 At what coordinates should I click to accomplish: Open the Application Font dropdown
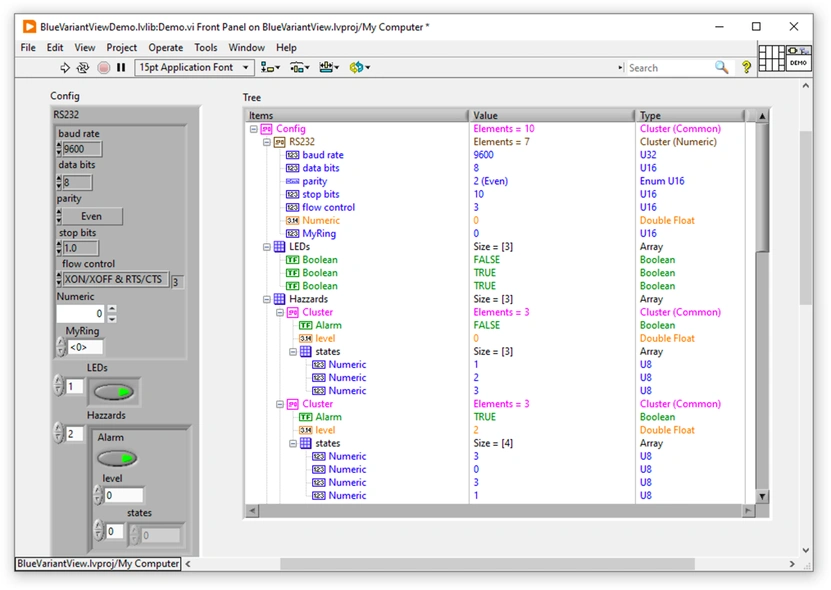[x=194, y=67]
